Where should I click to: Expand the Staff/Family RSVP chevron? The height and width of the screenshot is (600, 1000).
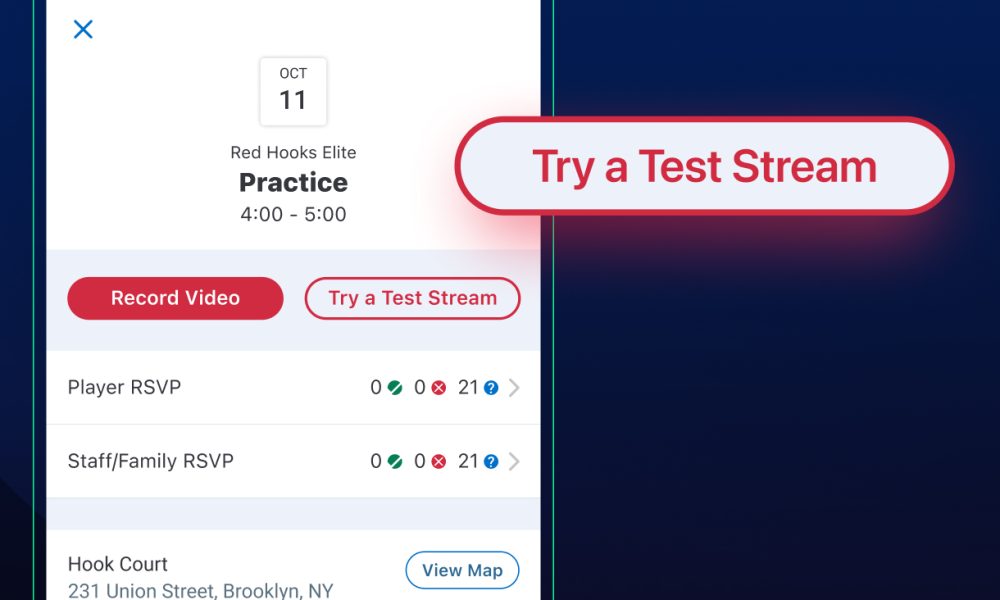[x=514, y=462]
